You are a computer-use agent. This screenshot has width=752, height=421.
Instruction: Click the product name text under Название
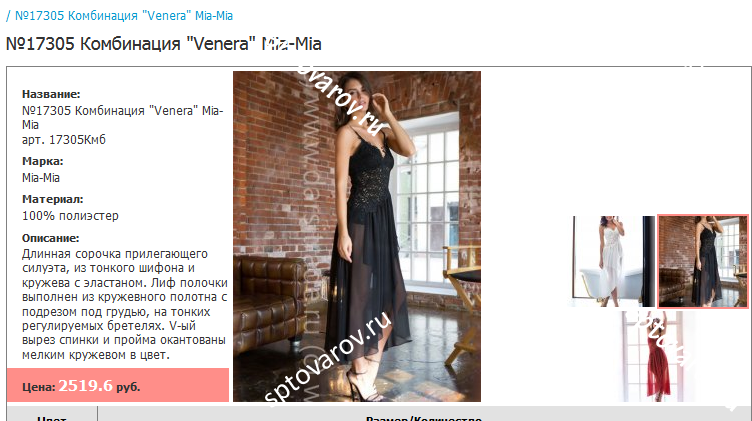pos(123,117)
